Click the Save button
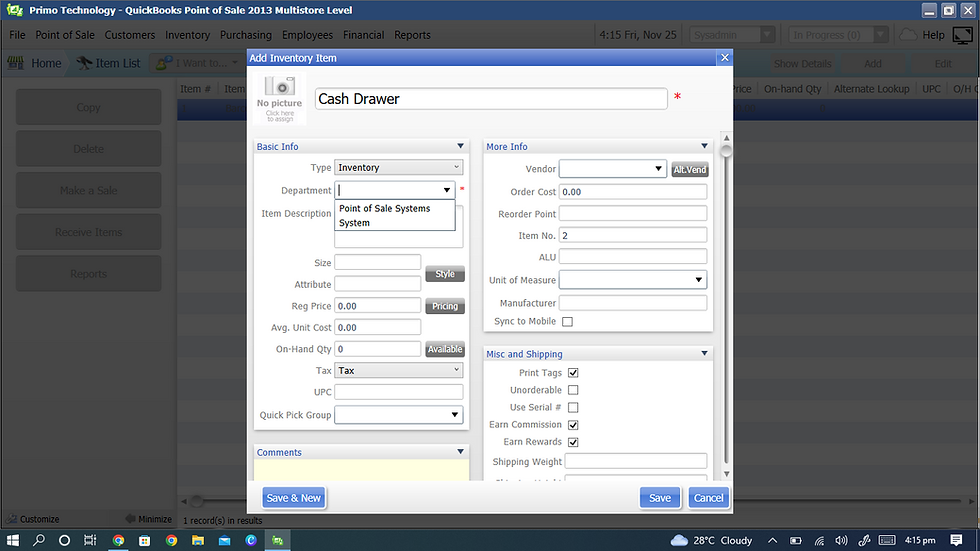The height and width of the screenshot is (551, 980). pos(660,498)
